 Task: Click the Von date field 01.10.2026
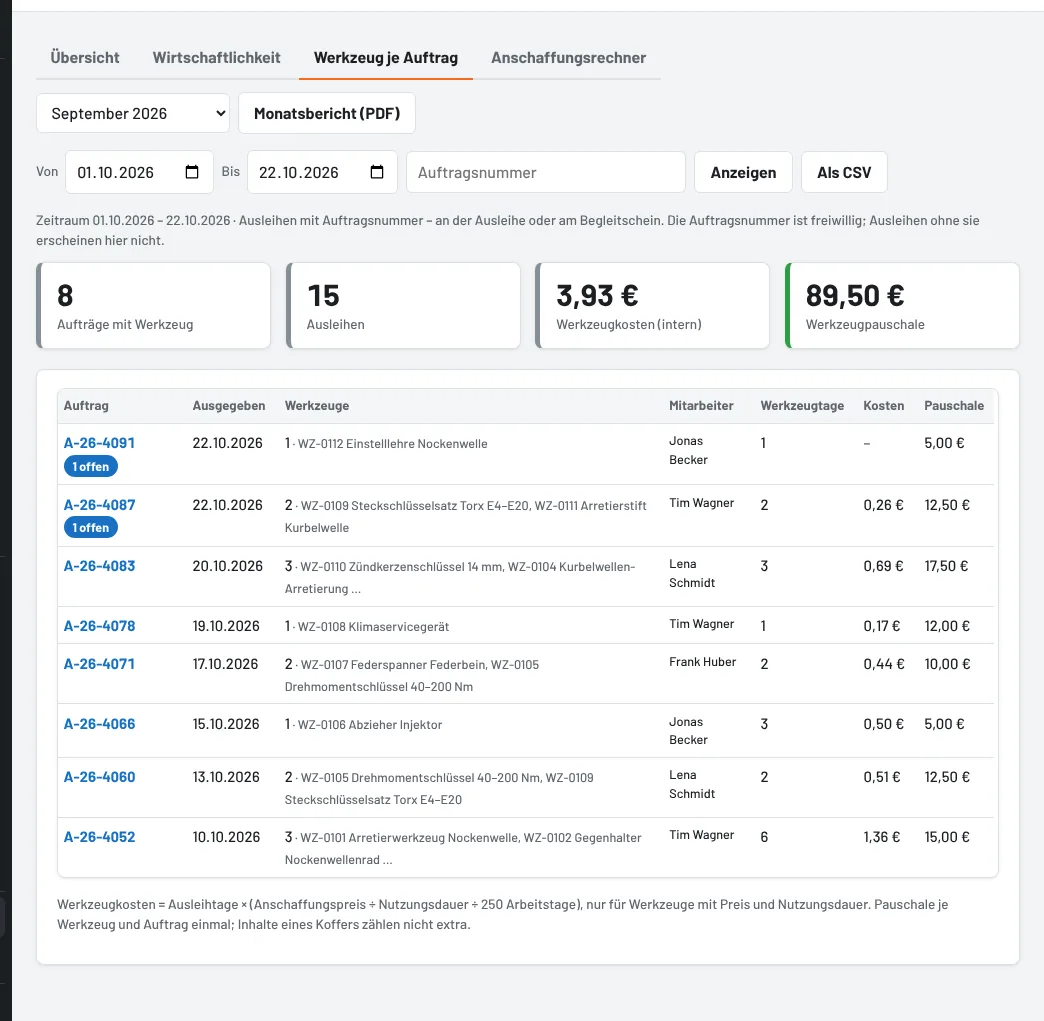(139, 172)
